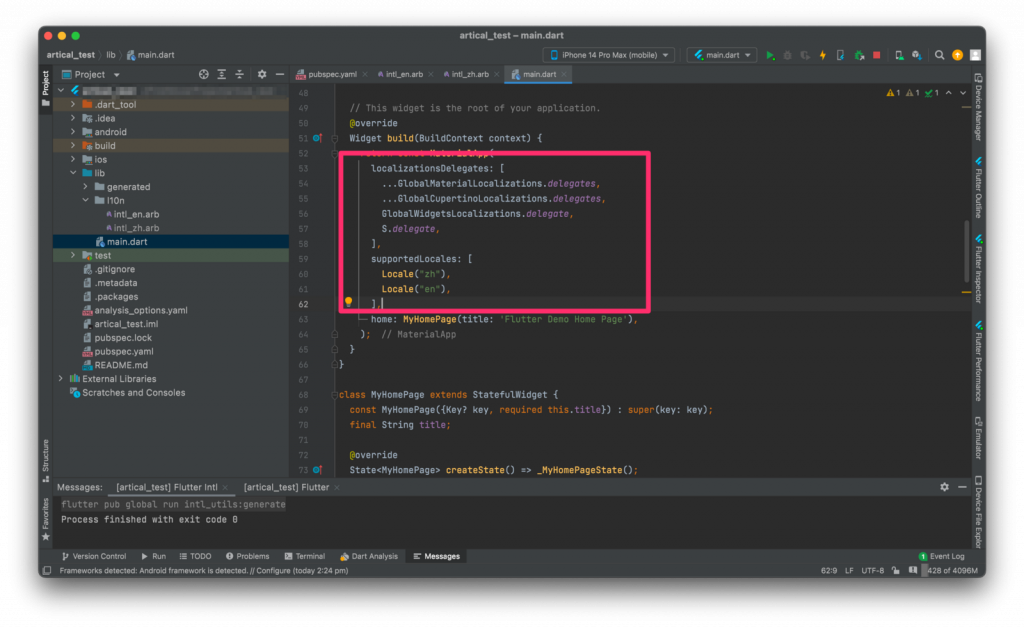Open Flutter Outline side panel
This screenshot has height=628, width=1024.
pos(978,187)
